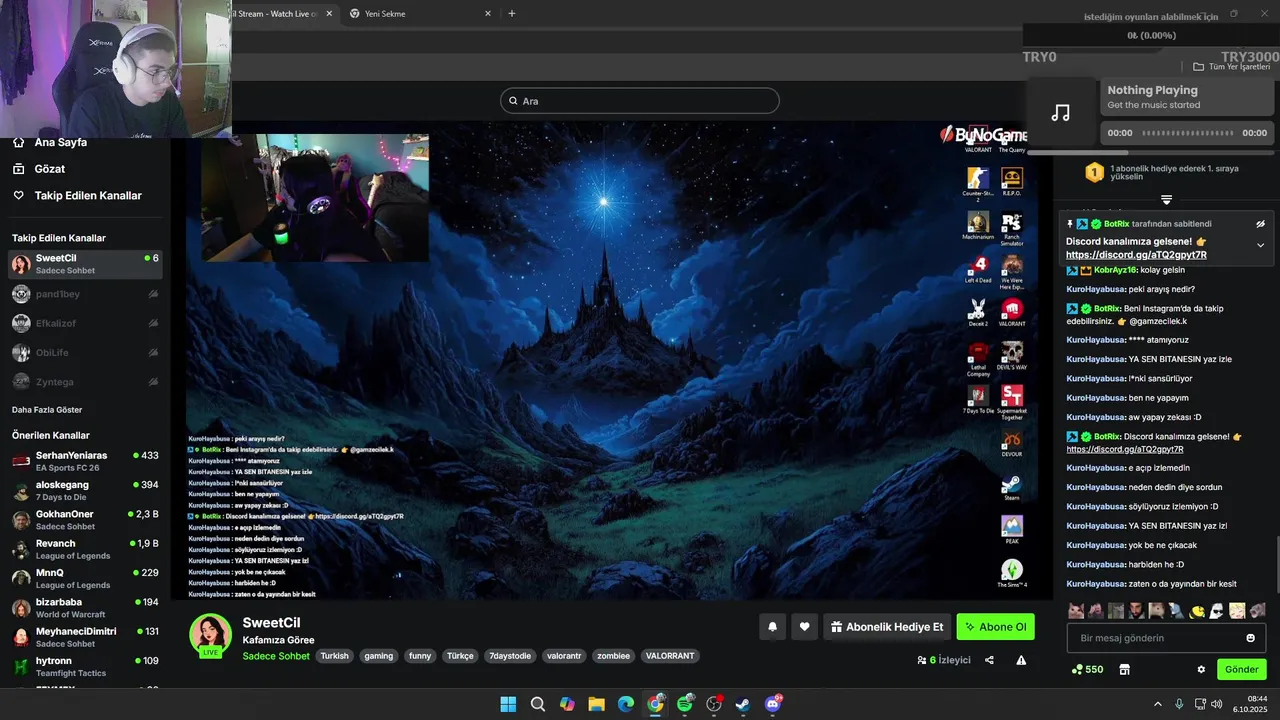
Task: Expand pinned BotRix message chevron
Action: click(x=1260, y=245)
